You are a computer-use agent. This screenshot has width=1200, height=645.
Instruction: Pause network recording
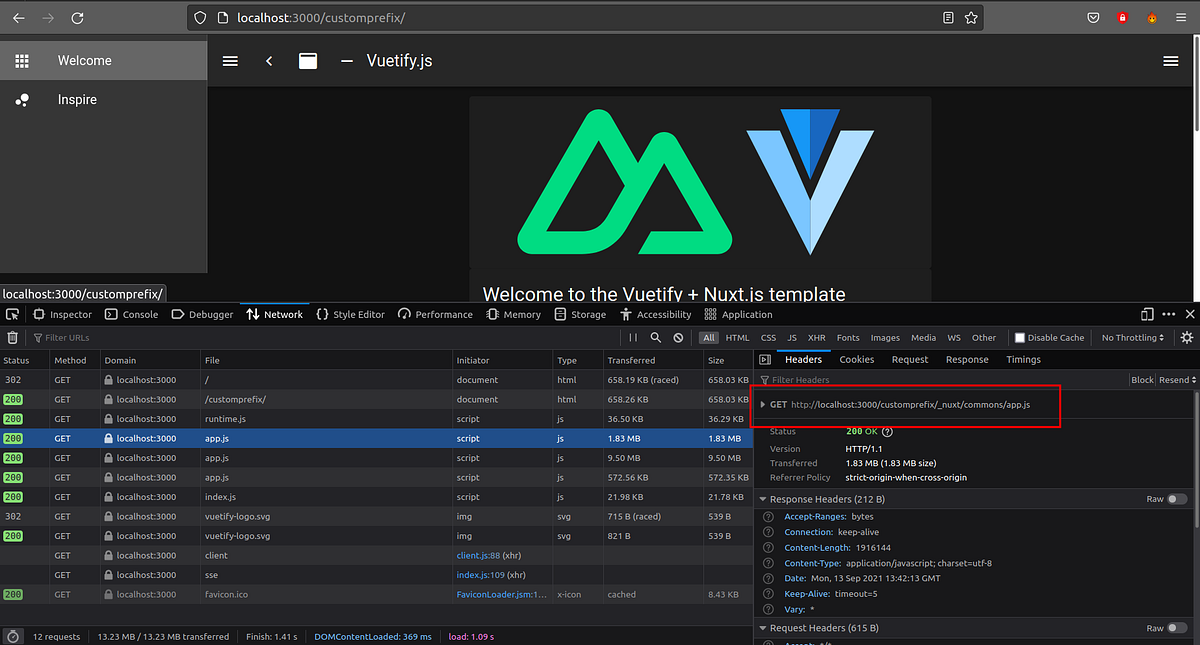(633, 338)
